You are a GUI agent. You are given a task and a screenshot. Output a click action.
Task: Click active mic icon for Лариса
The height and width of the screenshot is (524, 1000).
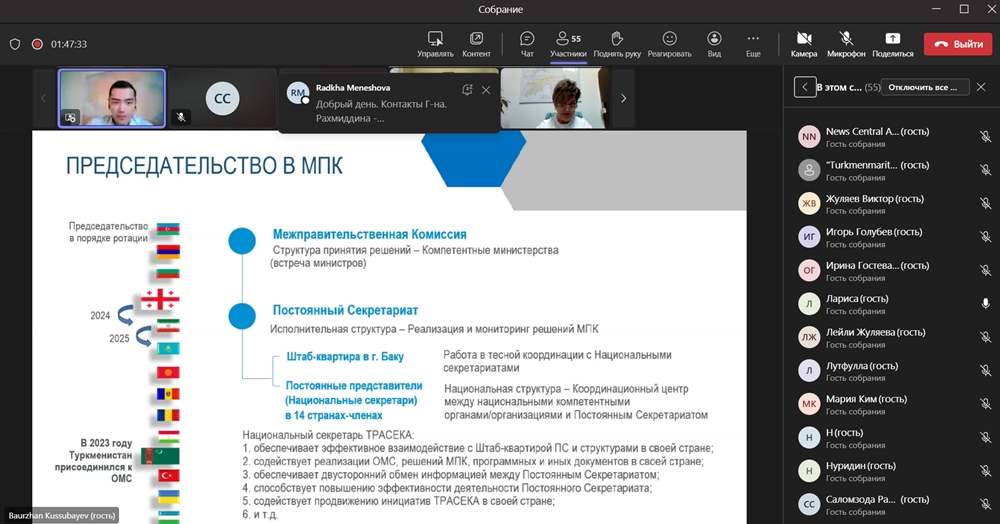pos(985,303)
